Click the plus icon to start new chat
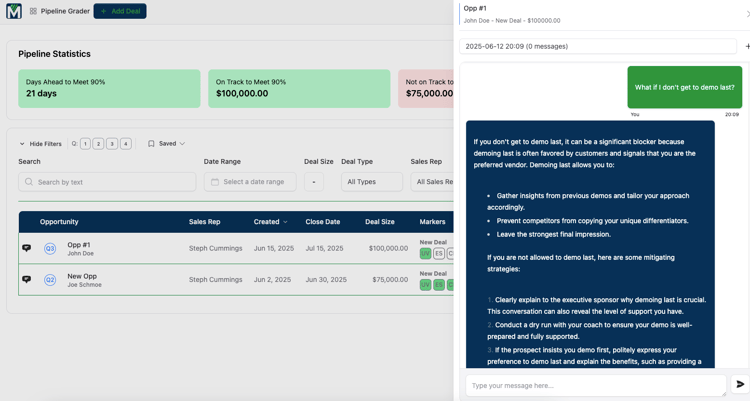 [747, 46]
